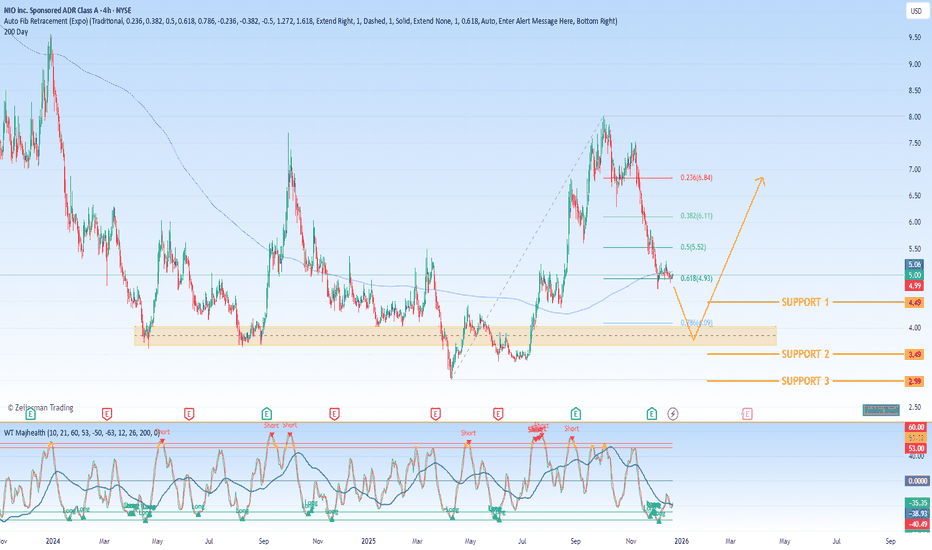The width and height of the screenshot is (932, 550).
Task: Open the USD currency selector
Action: pos(914,12)
